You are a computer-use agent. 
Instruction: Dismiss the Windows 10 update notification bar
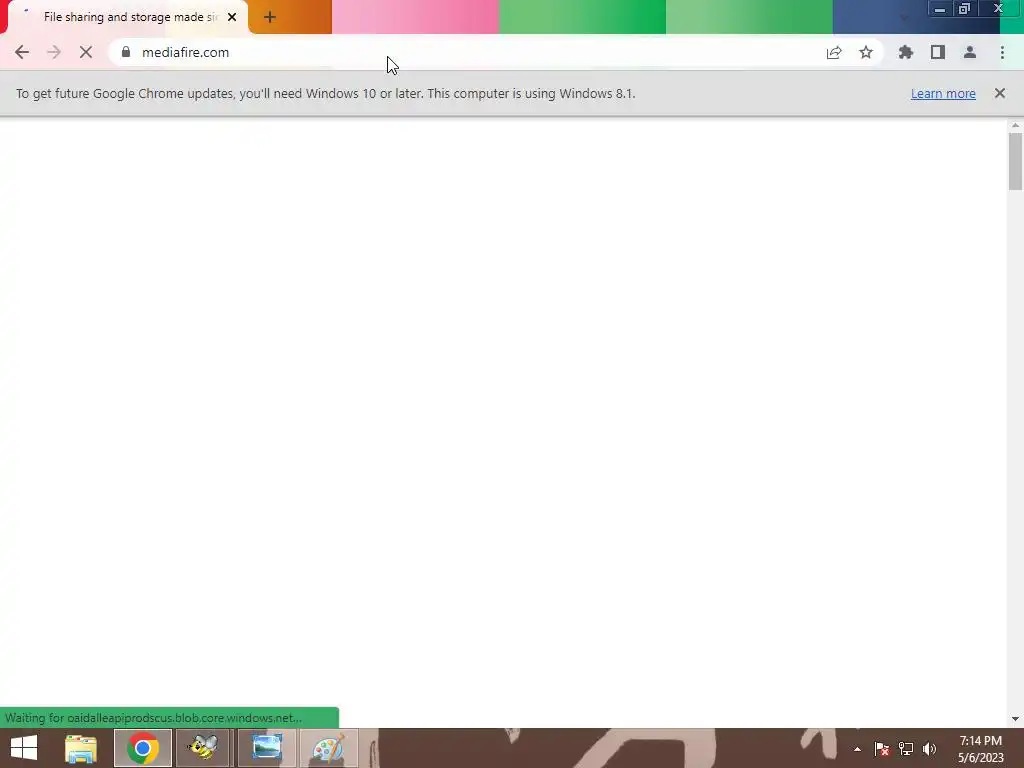coord(1000,93)
